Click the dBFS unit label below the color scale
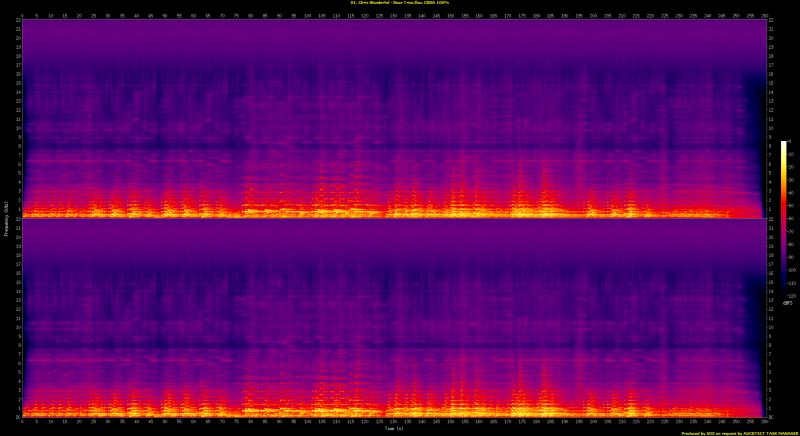The height and width of the screenshot is (436, 800). point(788,304)
